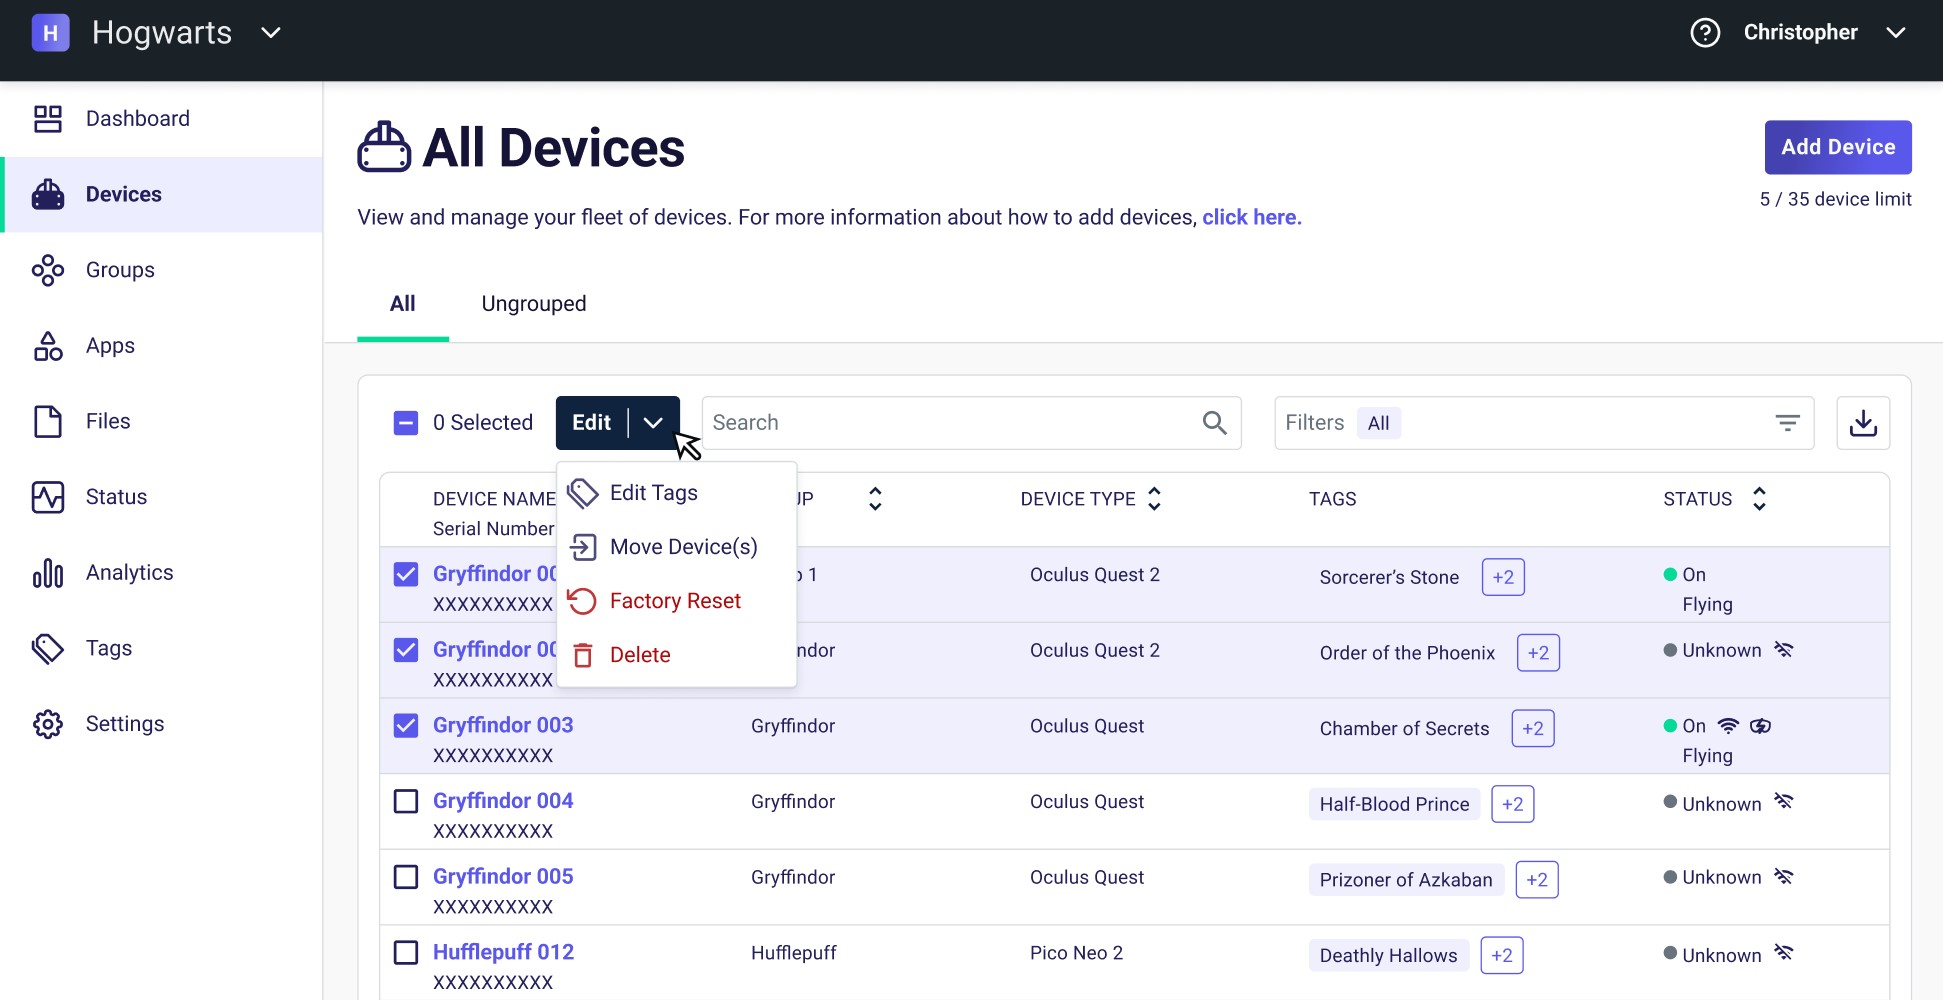Follow the click here link
This screenshot has width=1943, height=1000.
[1251, 218]
